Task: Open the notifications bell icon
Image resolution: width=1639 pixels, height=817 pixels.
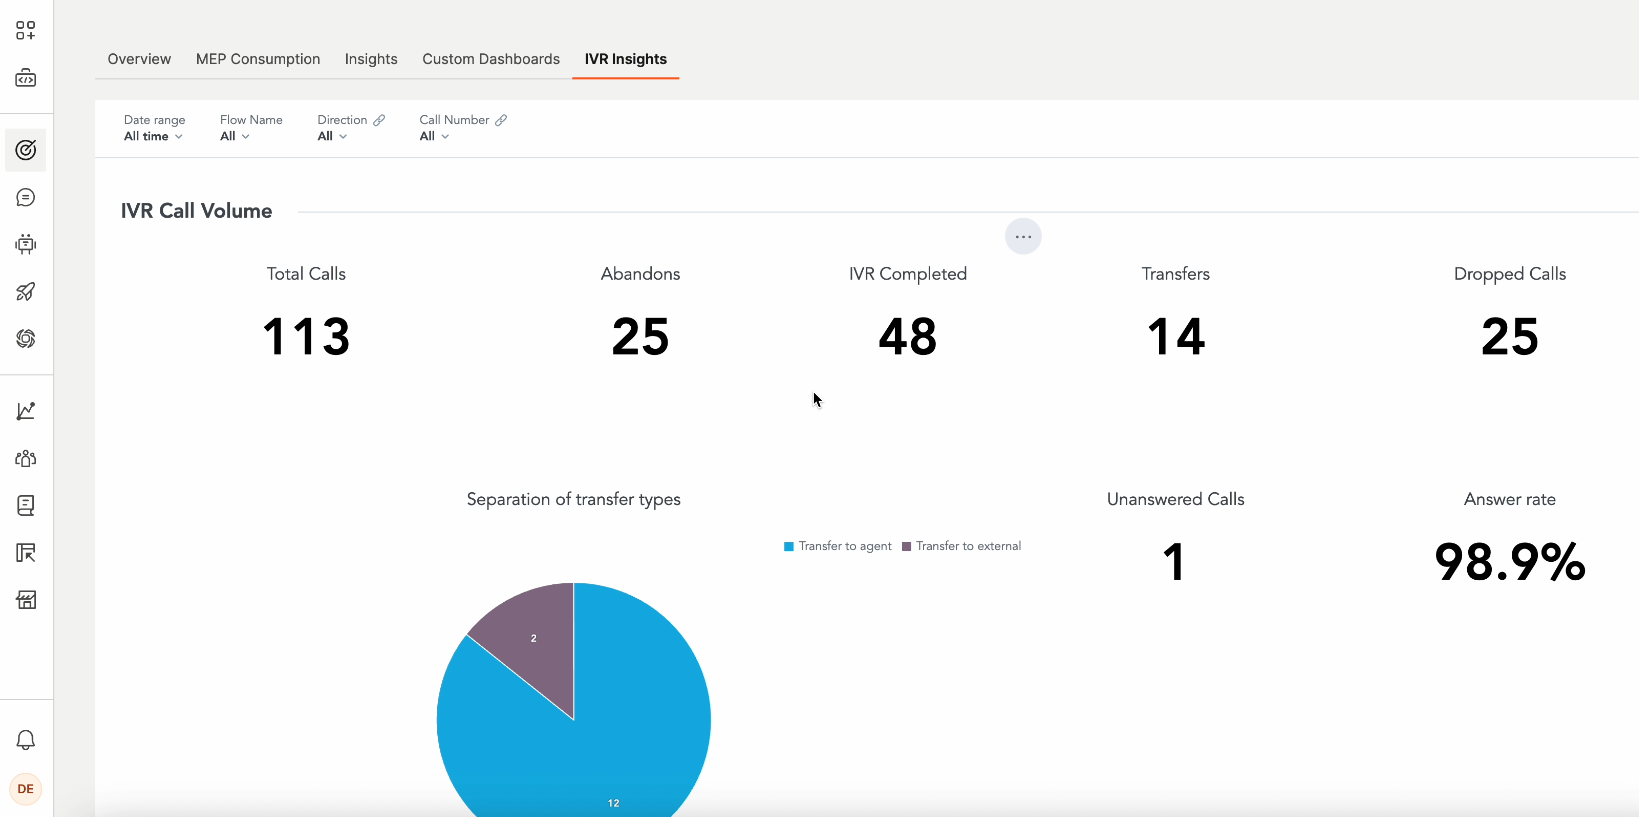Action: [26, 740]
